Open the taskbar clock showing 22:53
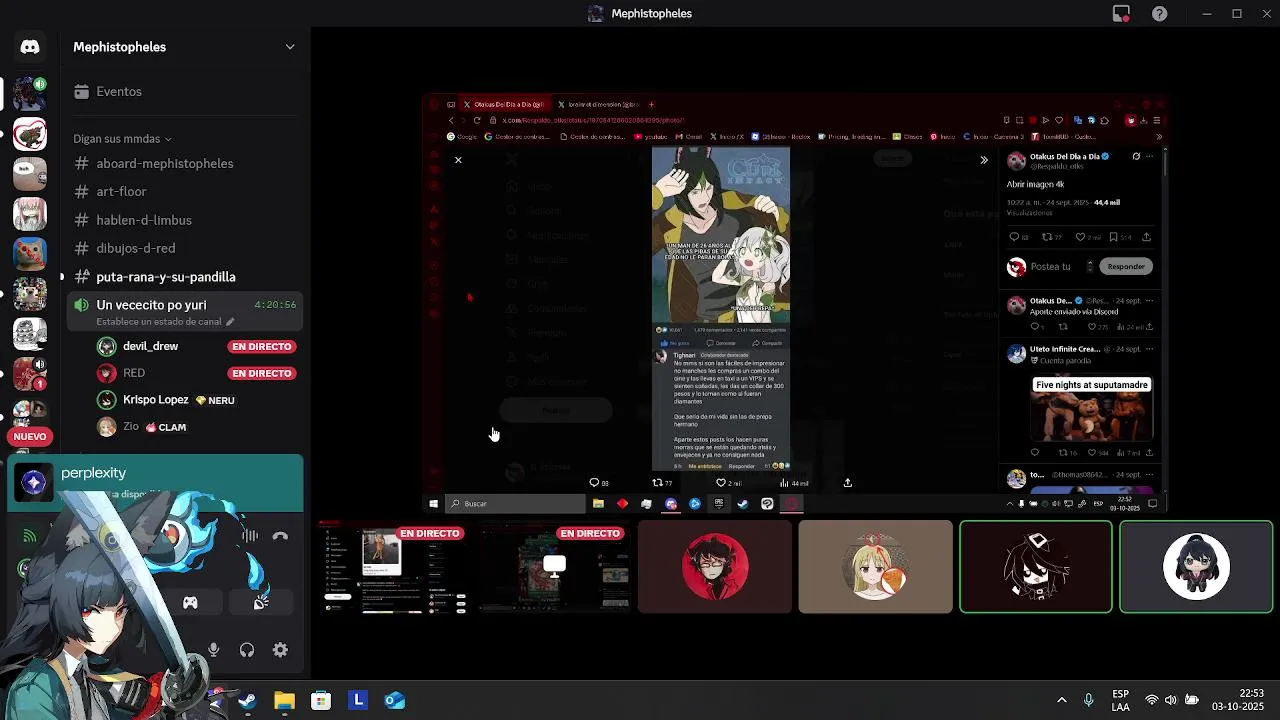This screenshot has width=1280, height=720. pyautogui.click(x=1238, y=700)
